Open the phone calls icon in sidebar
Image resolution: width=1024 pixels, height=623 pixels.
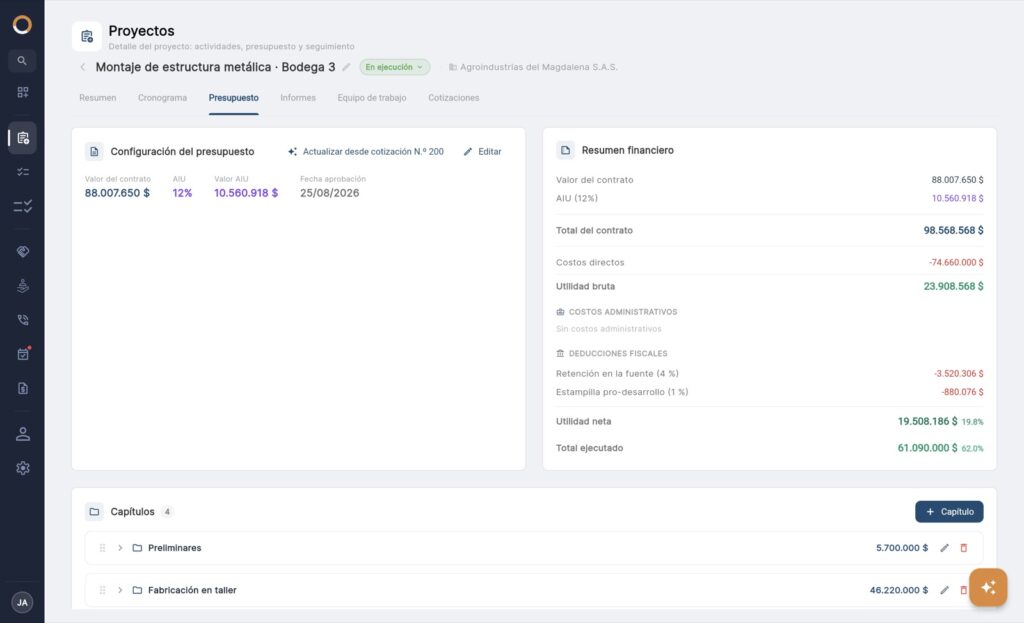pos(22,319)
